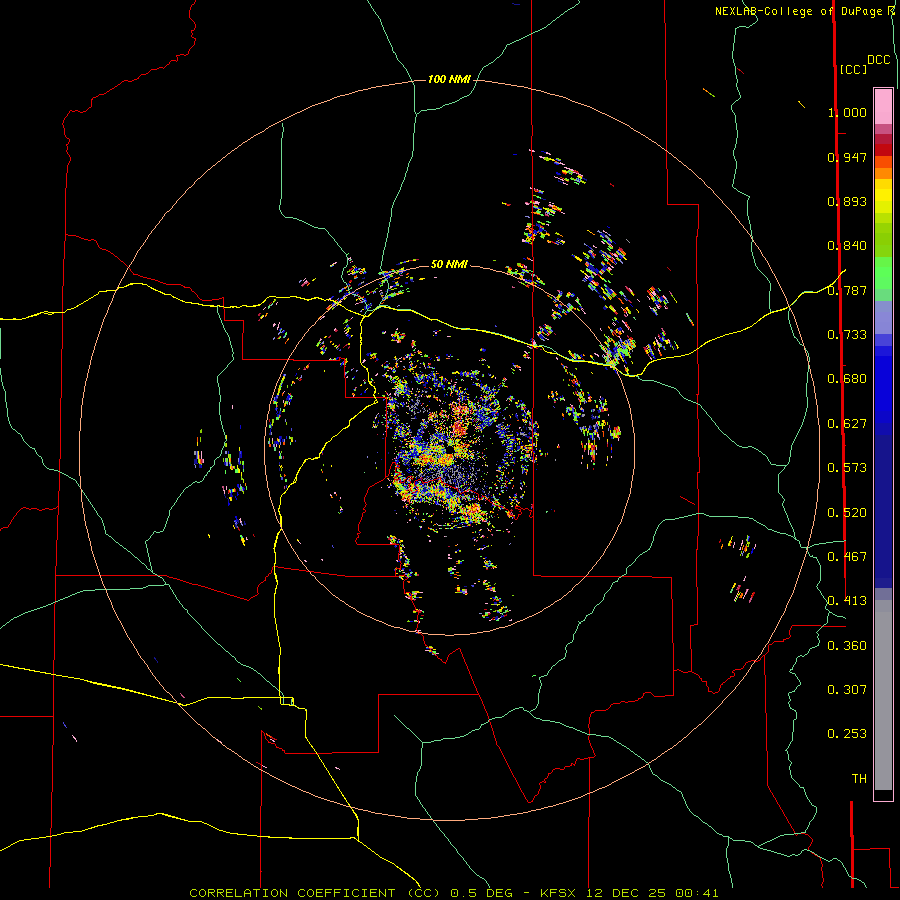Click the 0.627 legend value
Screen dimensions: 900x900
coord(847,423)
